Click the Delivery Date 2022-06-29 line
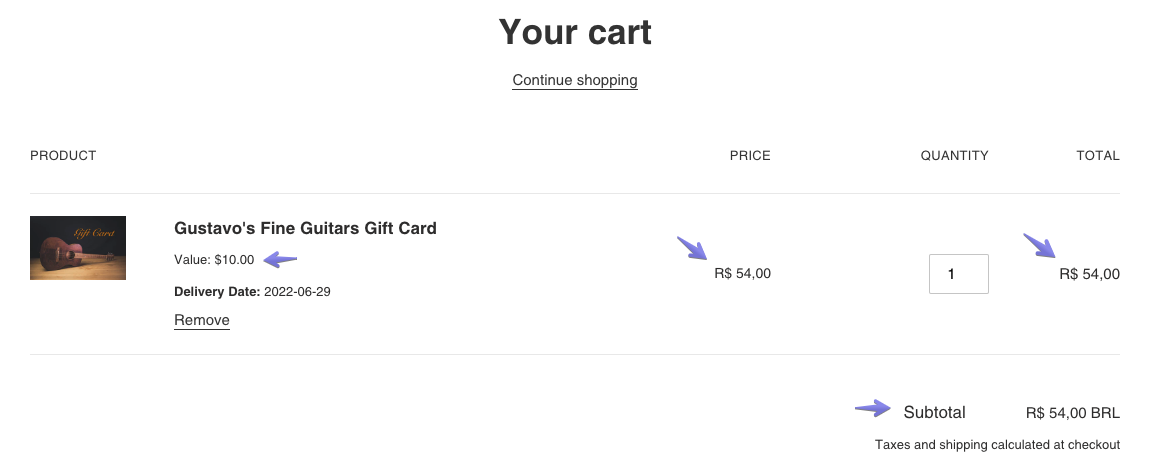 [x=252, y=292]
